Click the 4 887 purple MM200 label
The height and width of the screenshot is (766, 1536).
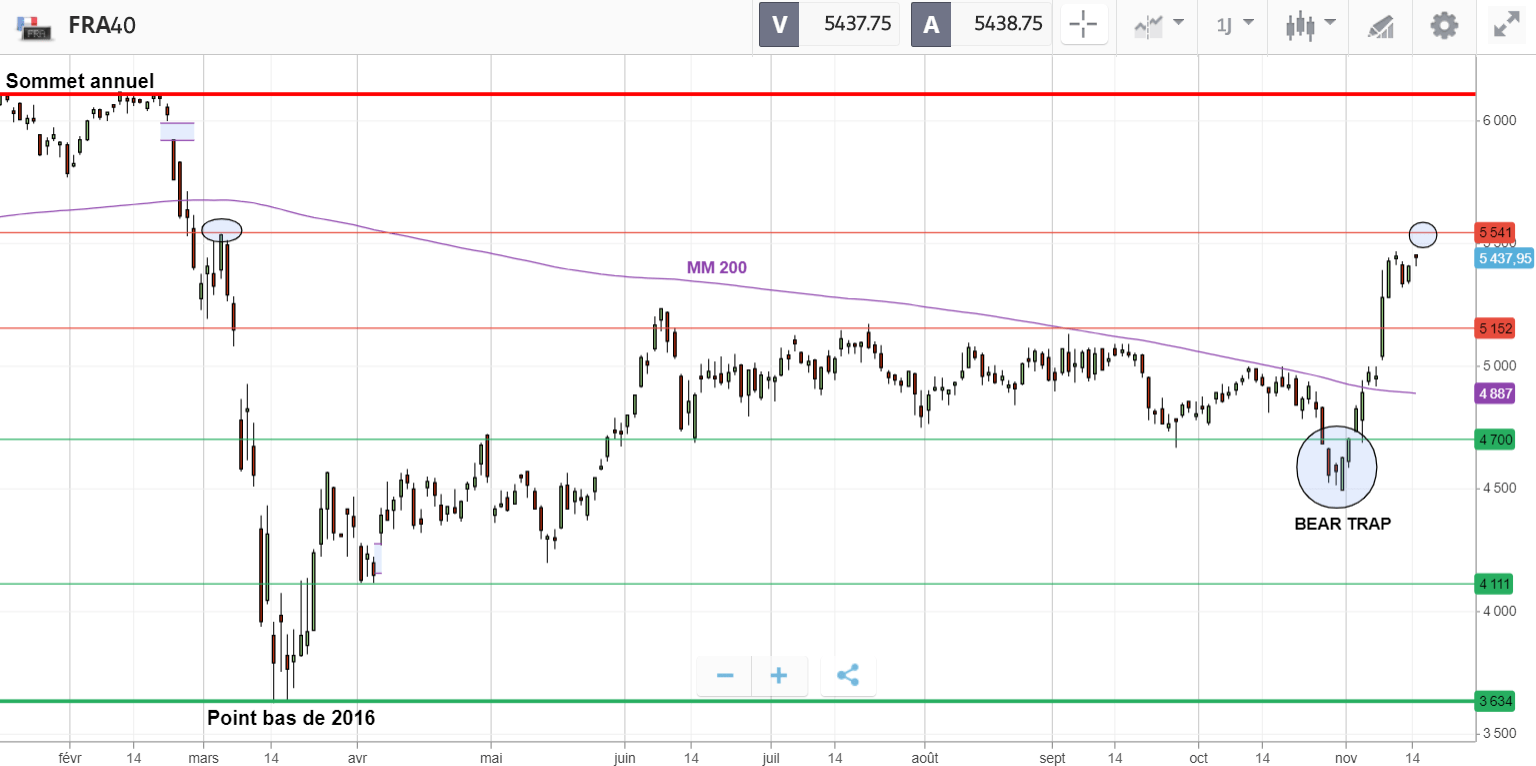pos(1496,393)
